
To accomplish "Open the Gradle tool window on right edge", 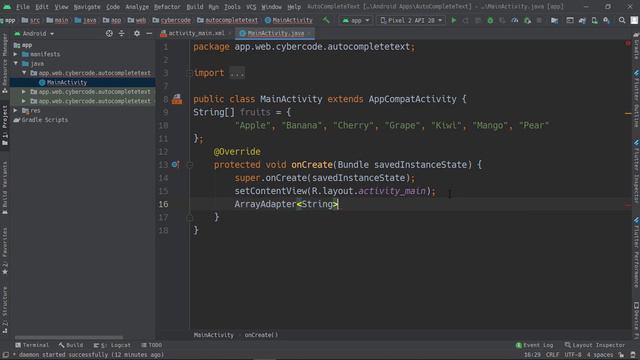I will (636, 47).
